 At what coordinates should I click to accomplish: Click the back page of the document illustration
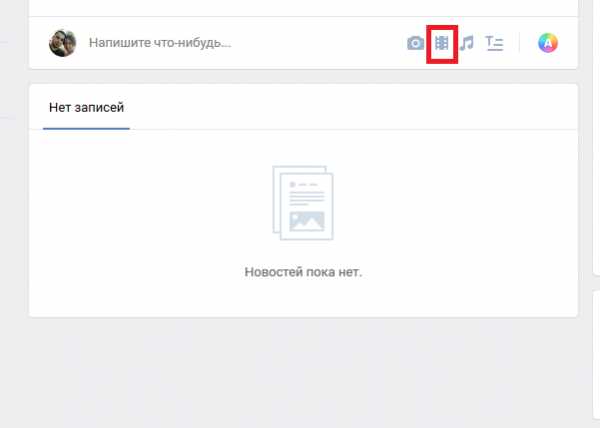[x=277, y=199]
